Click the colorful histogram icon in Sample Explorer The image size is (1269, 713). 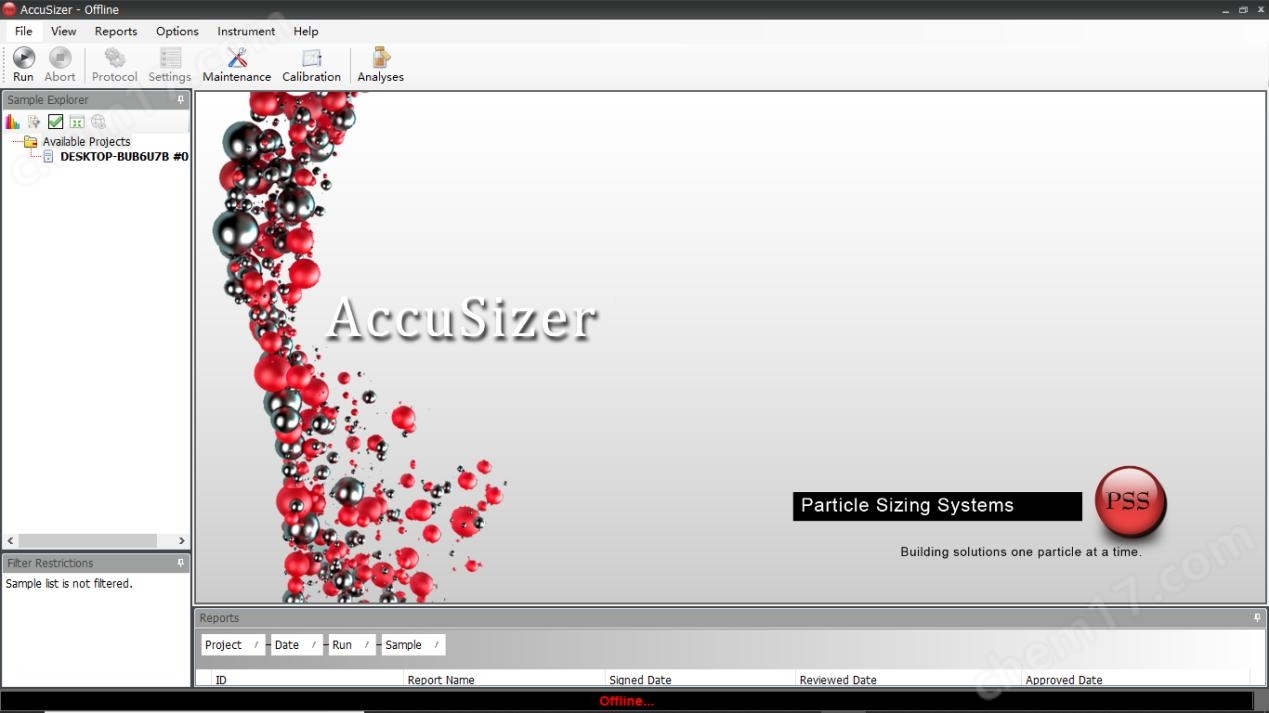coord(13,122)
